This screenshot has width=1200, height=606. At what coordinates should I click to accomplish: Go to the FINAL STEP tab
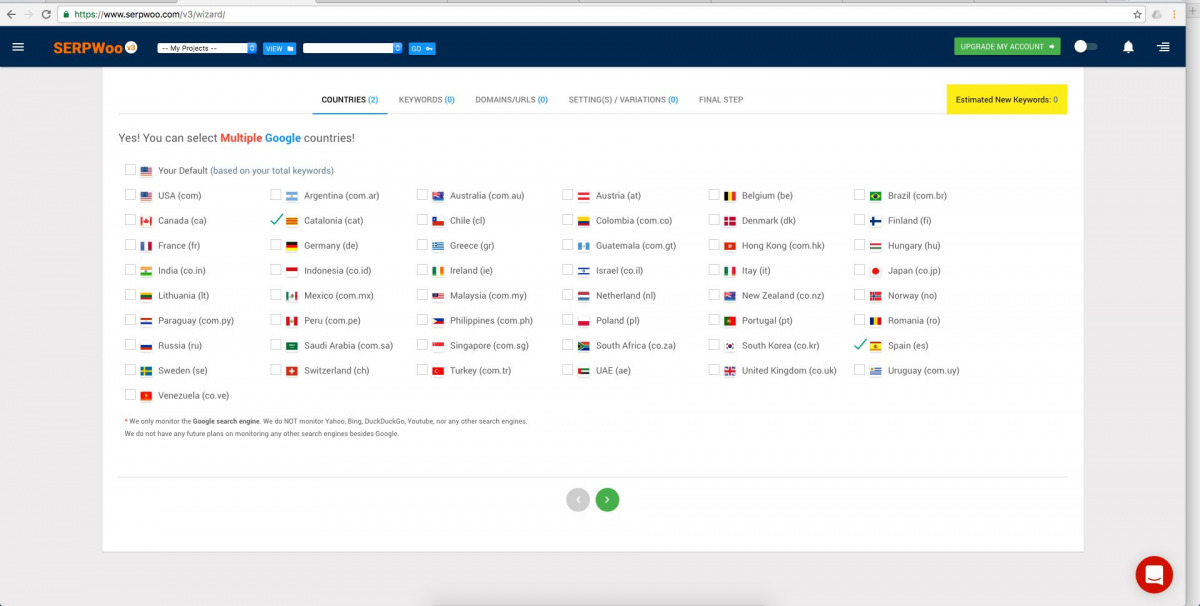[720, 100]
